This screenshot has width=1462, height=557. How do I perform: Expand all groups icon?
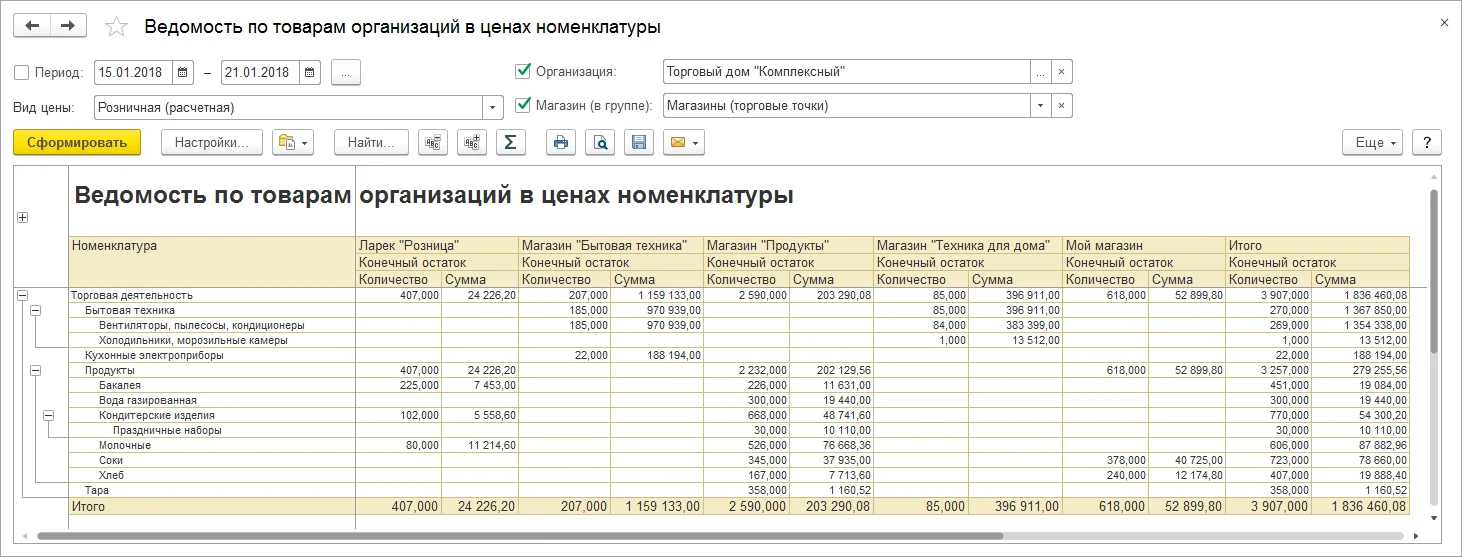472,143
